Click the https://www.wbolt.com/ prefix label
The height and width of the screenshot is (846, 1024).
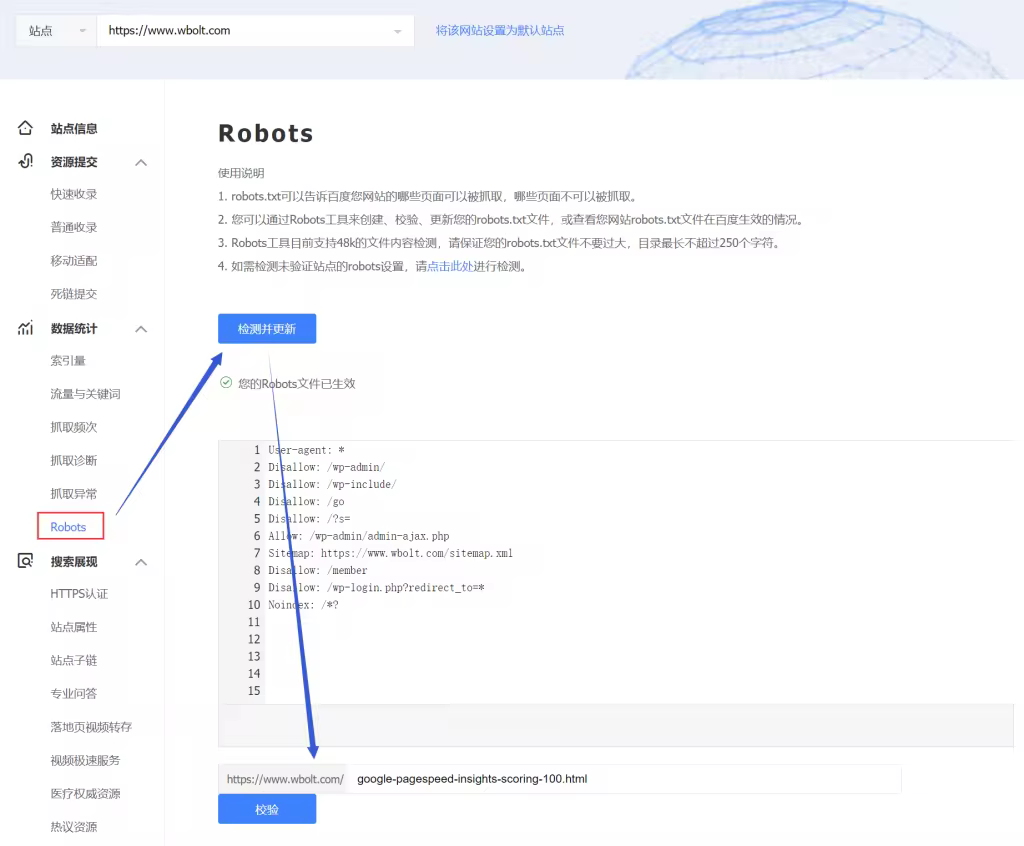(x=285, y=779)
